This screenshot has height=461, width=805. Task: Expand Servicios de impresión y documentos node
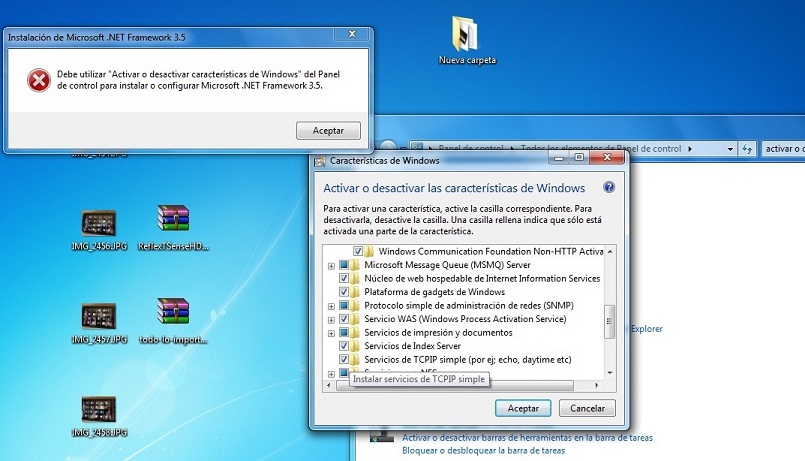[331, 333]
